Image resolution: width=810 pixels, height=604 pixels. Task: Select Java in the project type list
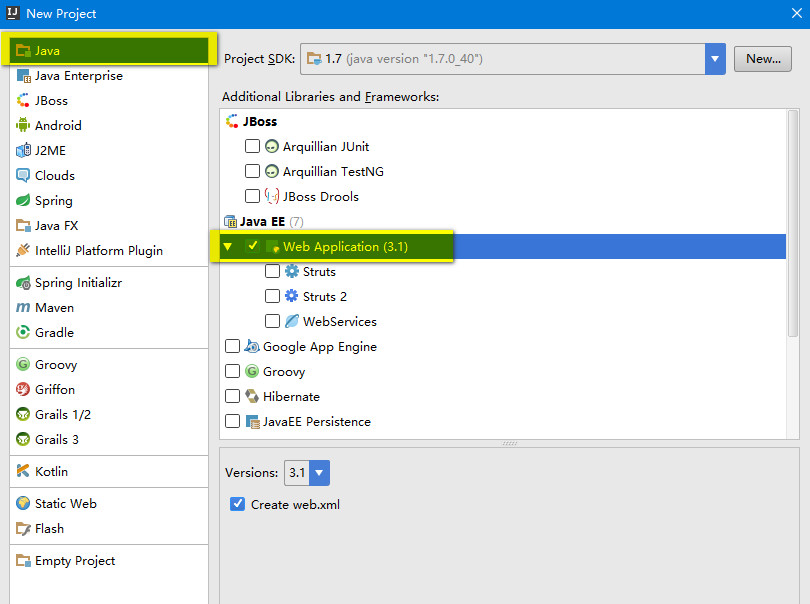[108, 51]
